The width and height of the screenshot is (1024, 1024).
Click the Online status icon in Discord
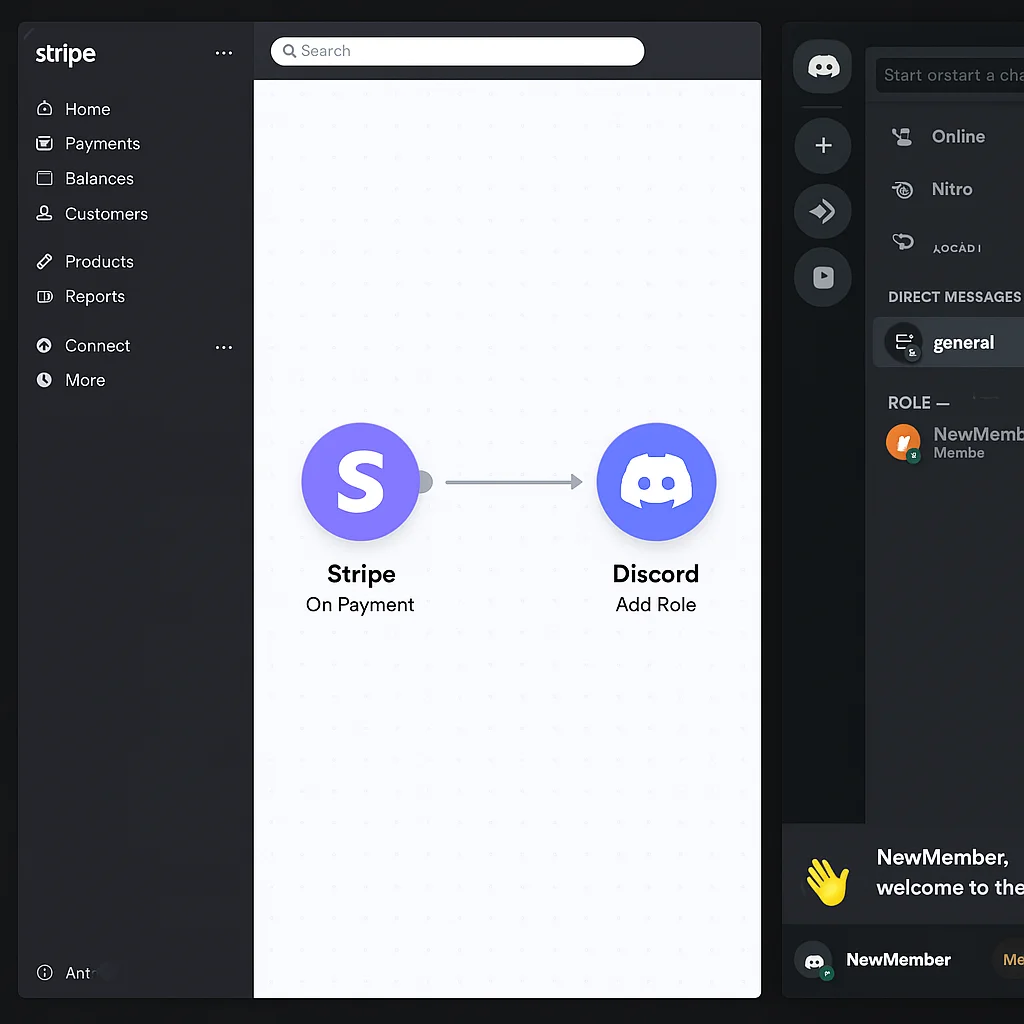click(903, 136)
